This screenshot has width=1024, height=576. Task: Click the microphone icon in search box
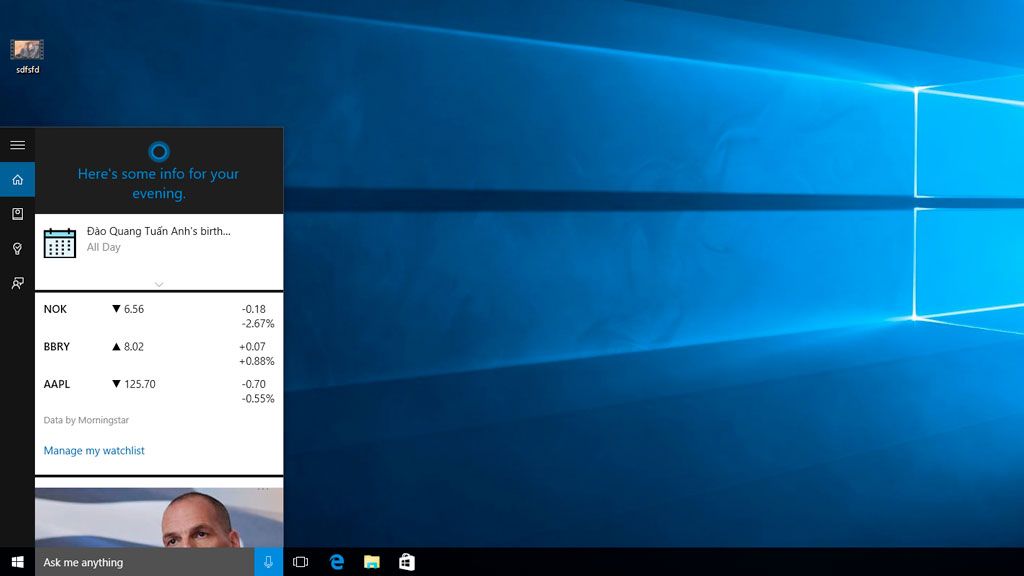tap(268, 562)
